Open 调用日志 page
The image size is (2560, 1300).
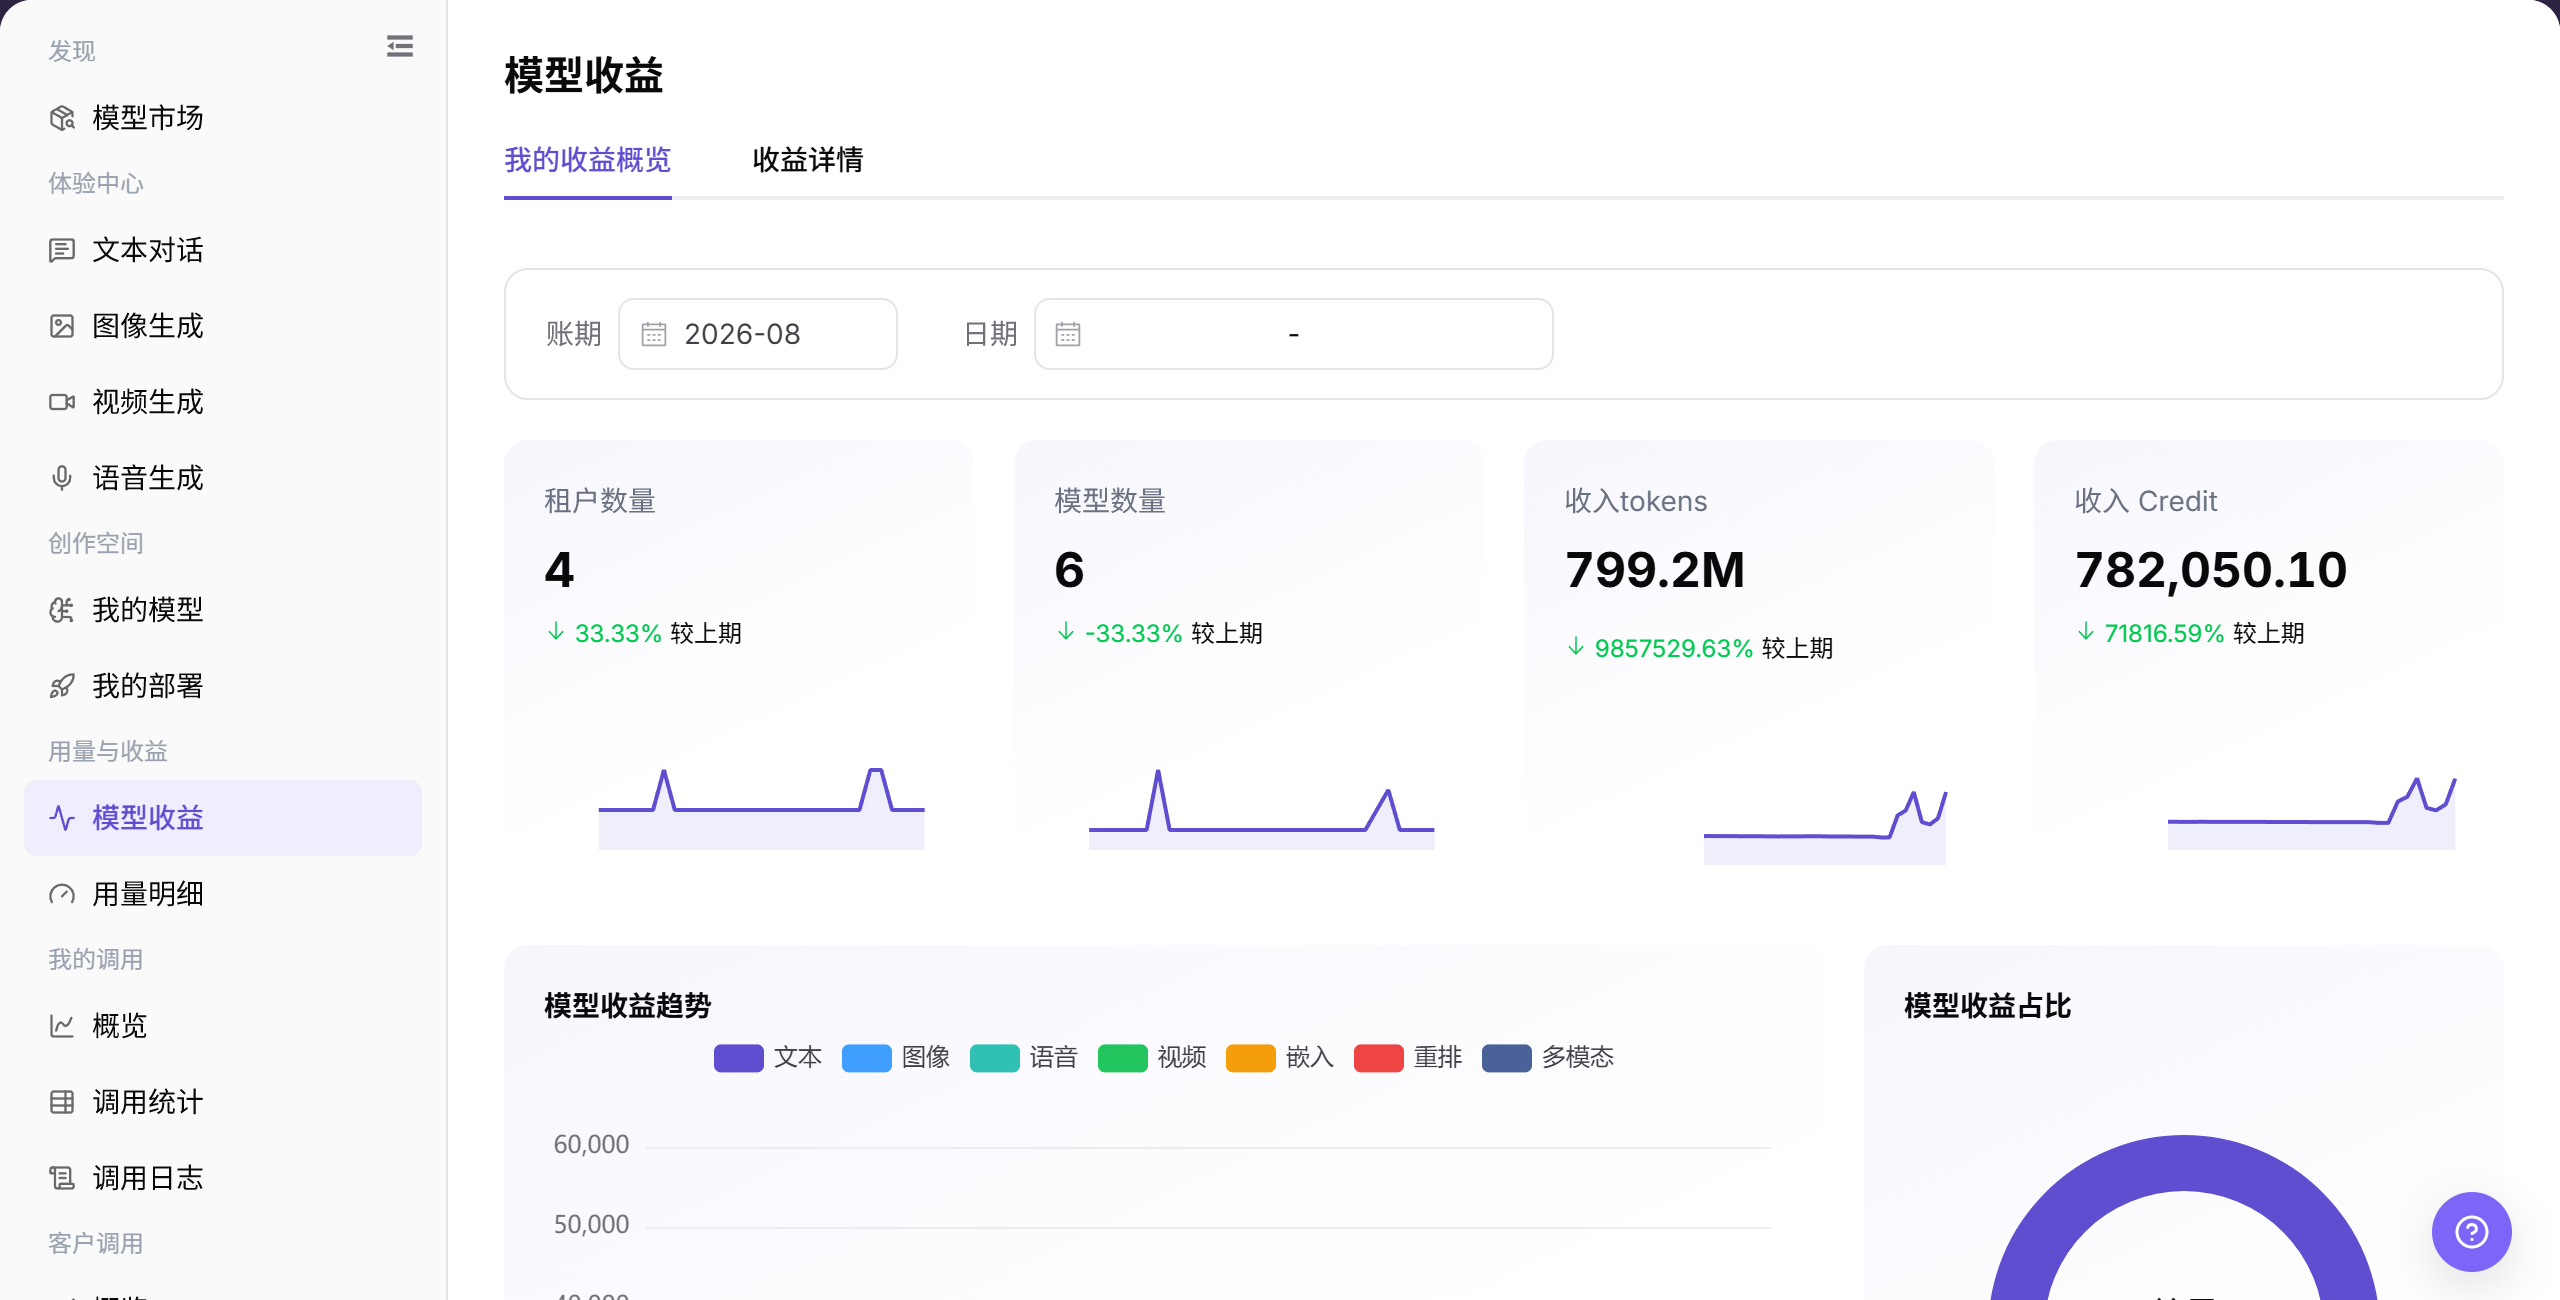point(223,1178)
